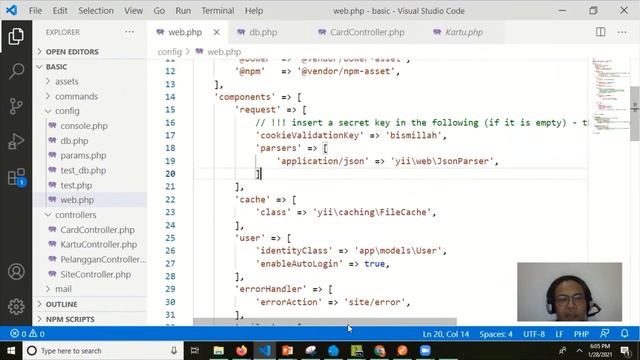Open SiteController.php in the explorer
Viewport: 640px width, 360px height.
[x=96, y=274]
